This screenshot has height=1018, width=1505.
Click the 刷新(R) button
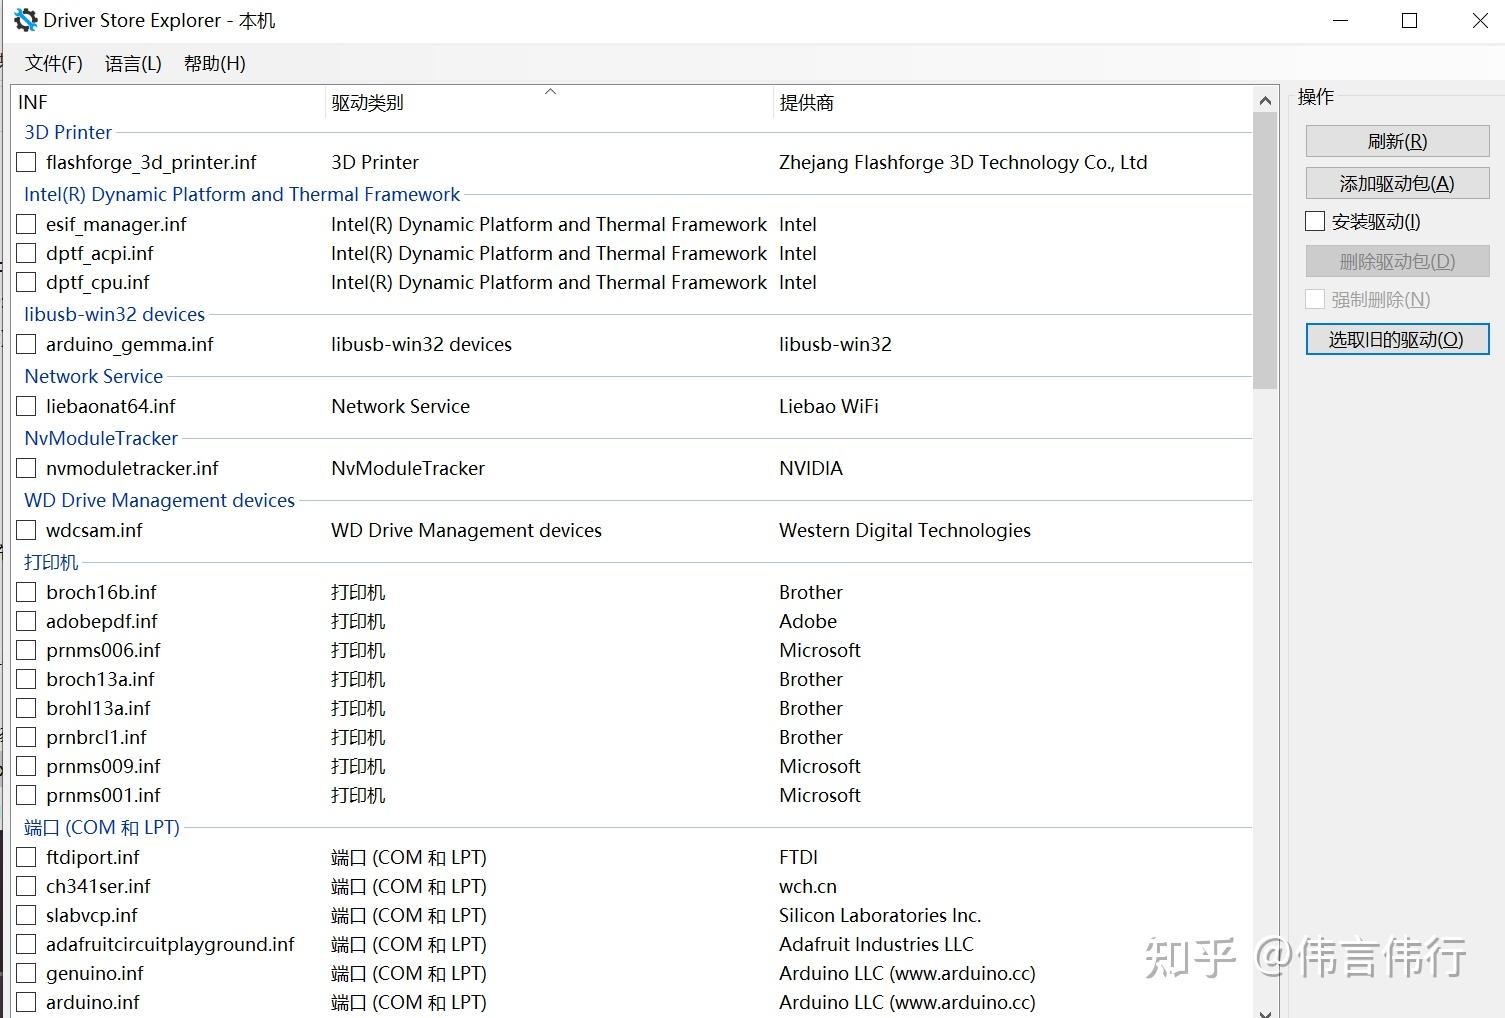(x=1396, y=141)
